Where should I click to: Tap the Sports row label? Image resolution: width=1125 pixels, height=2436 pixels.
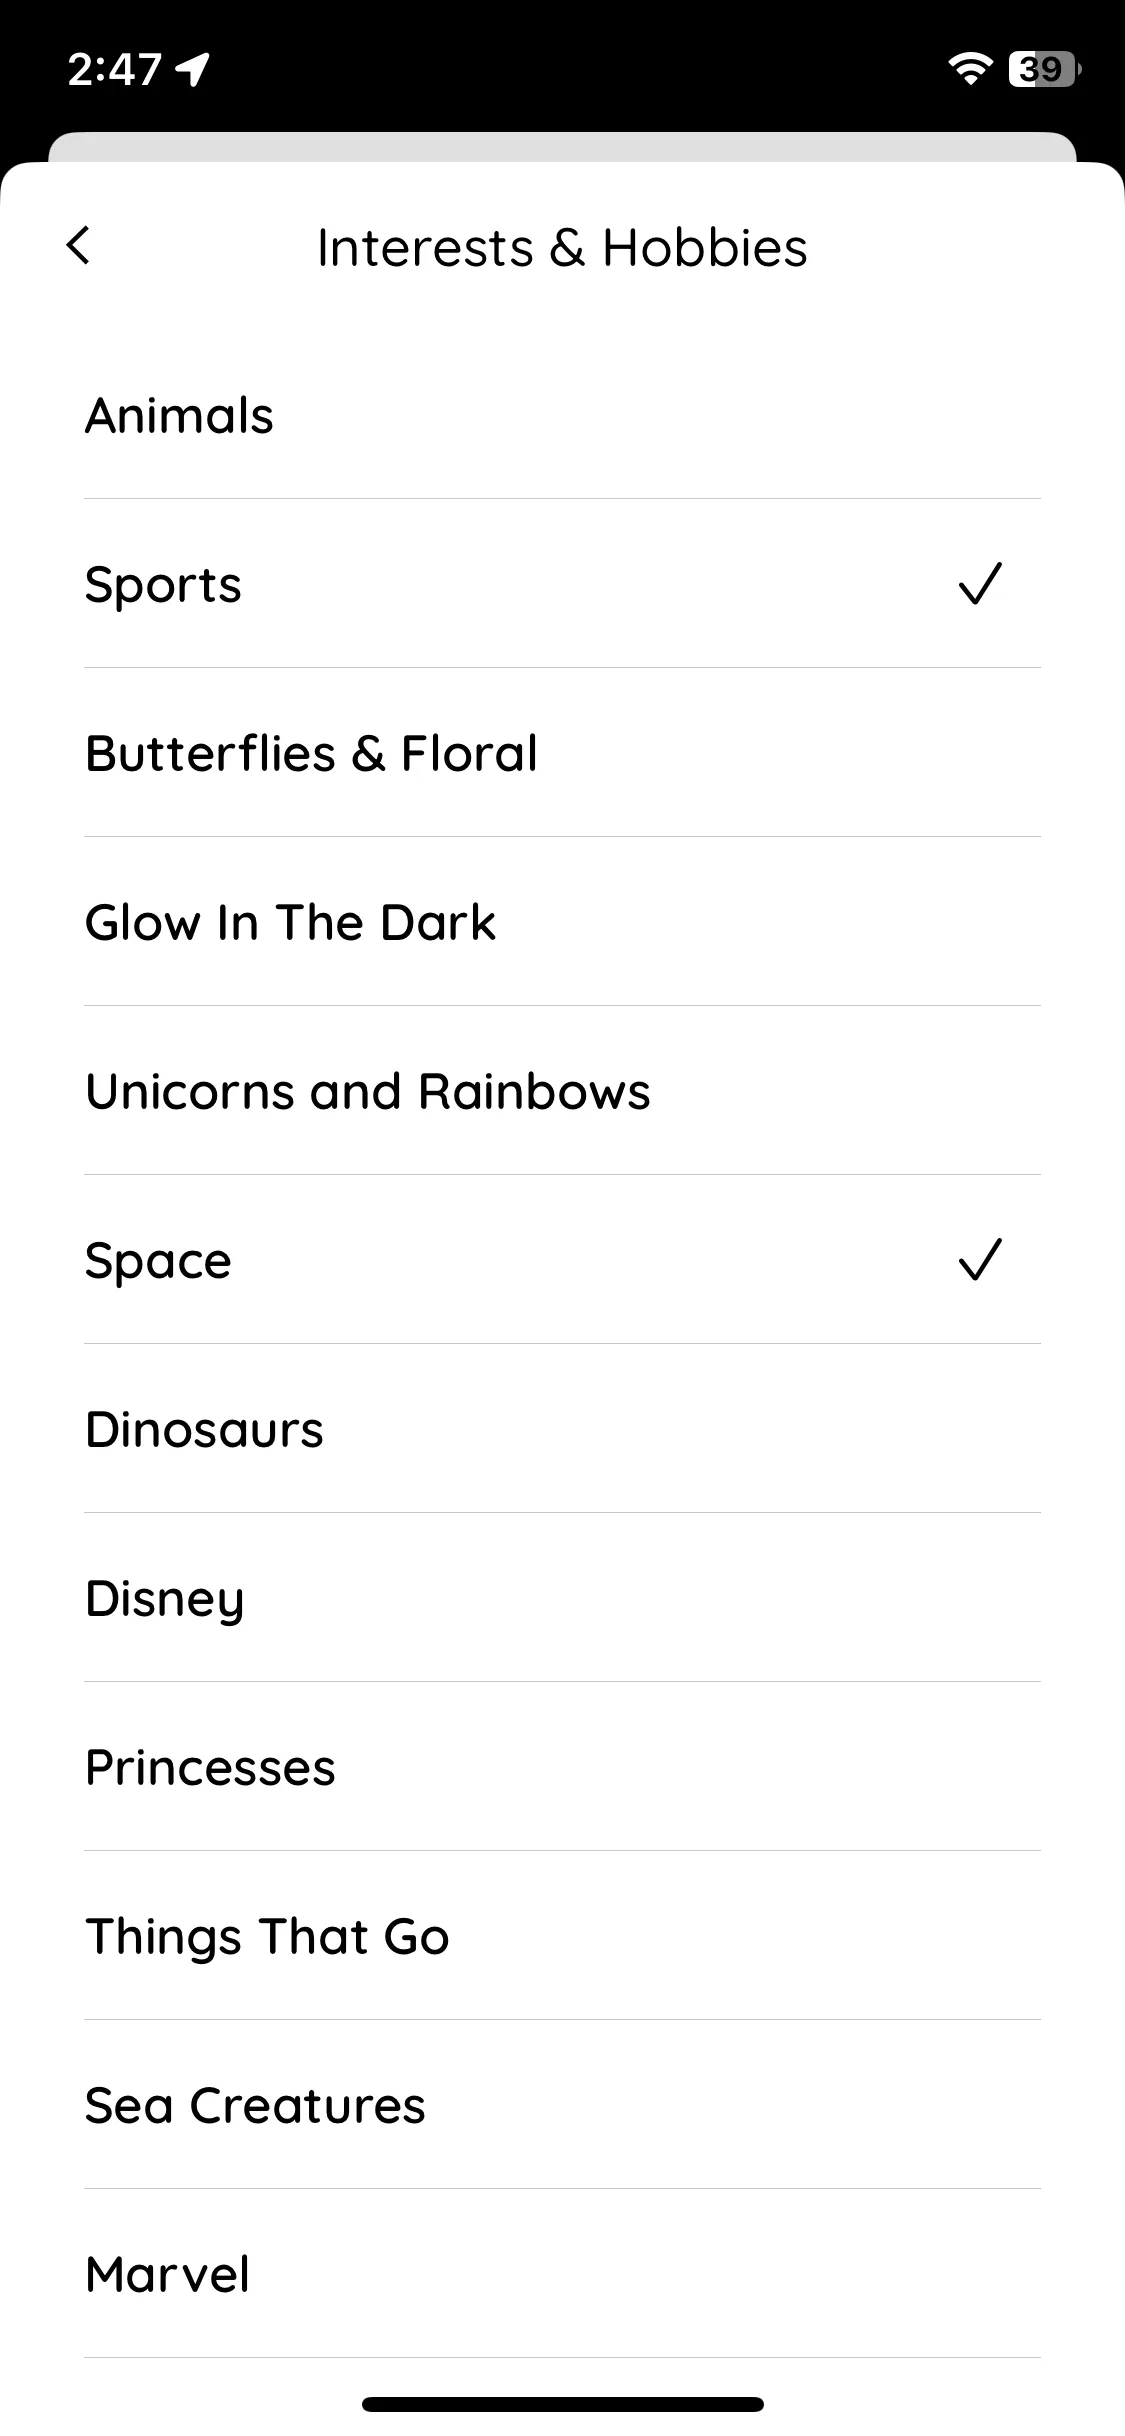pos(163,586)
